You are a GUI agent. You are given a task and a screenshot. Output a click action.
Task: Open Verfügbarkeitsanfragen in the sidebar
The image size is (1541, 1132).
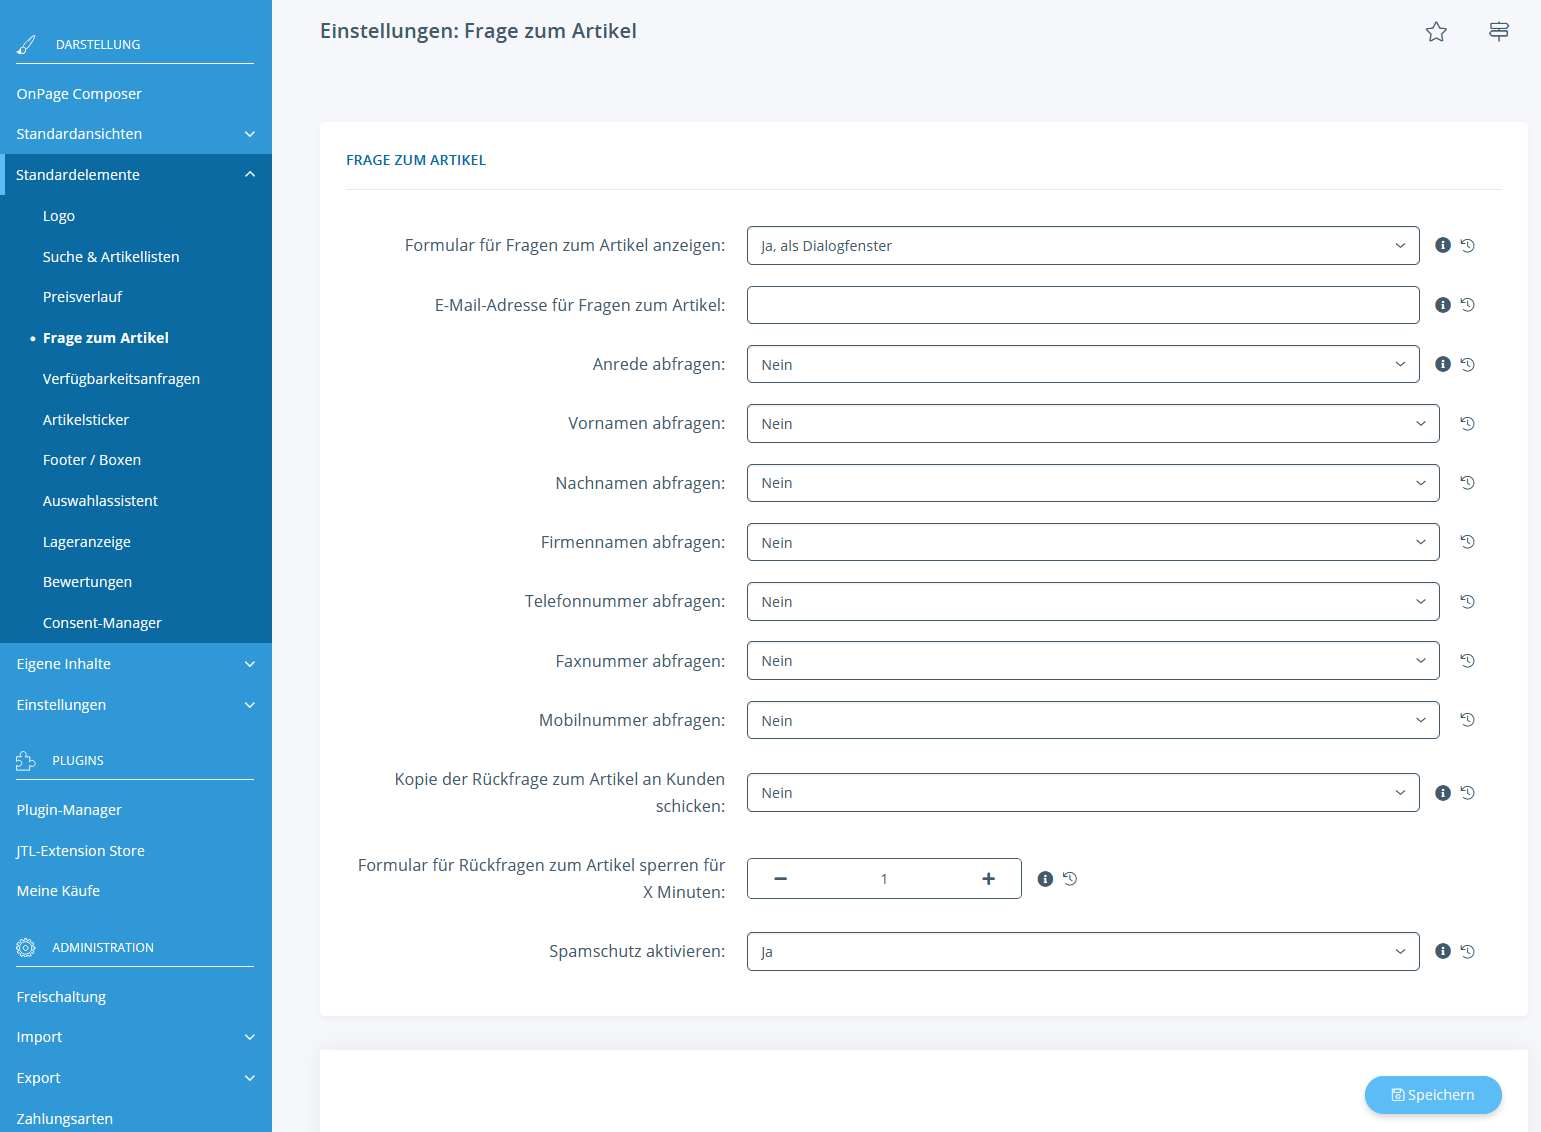pos(121,379)
